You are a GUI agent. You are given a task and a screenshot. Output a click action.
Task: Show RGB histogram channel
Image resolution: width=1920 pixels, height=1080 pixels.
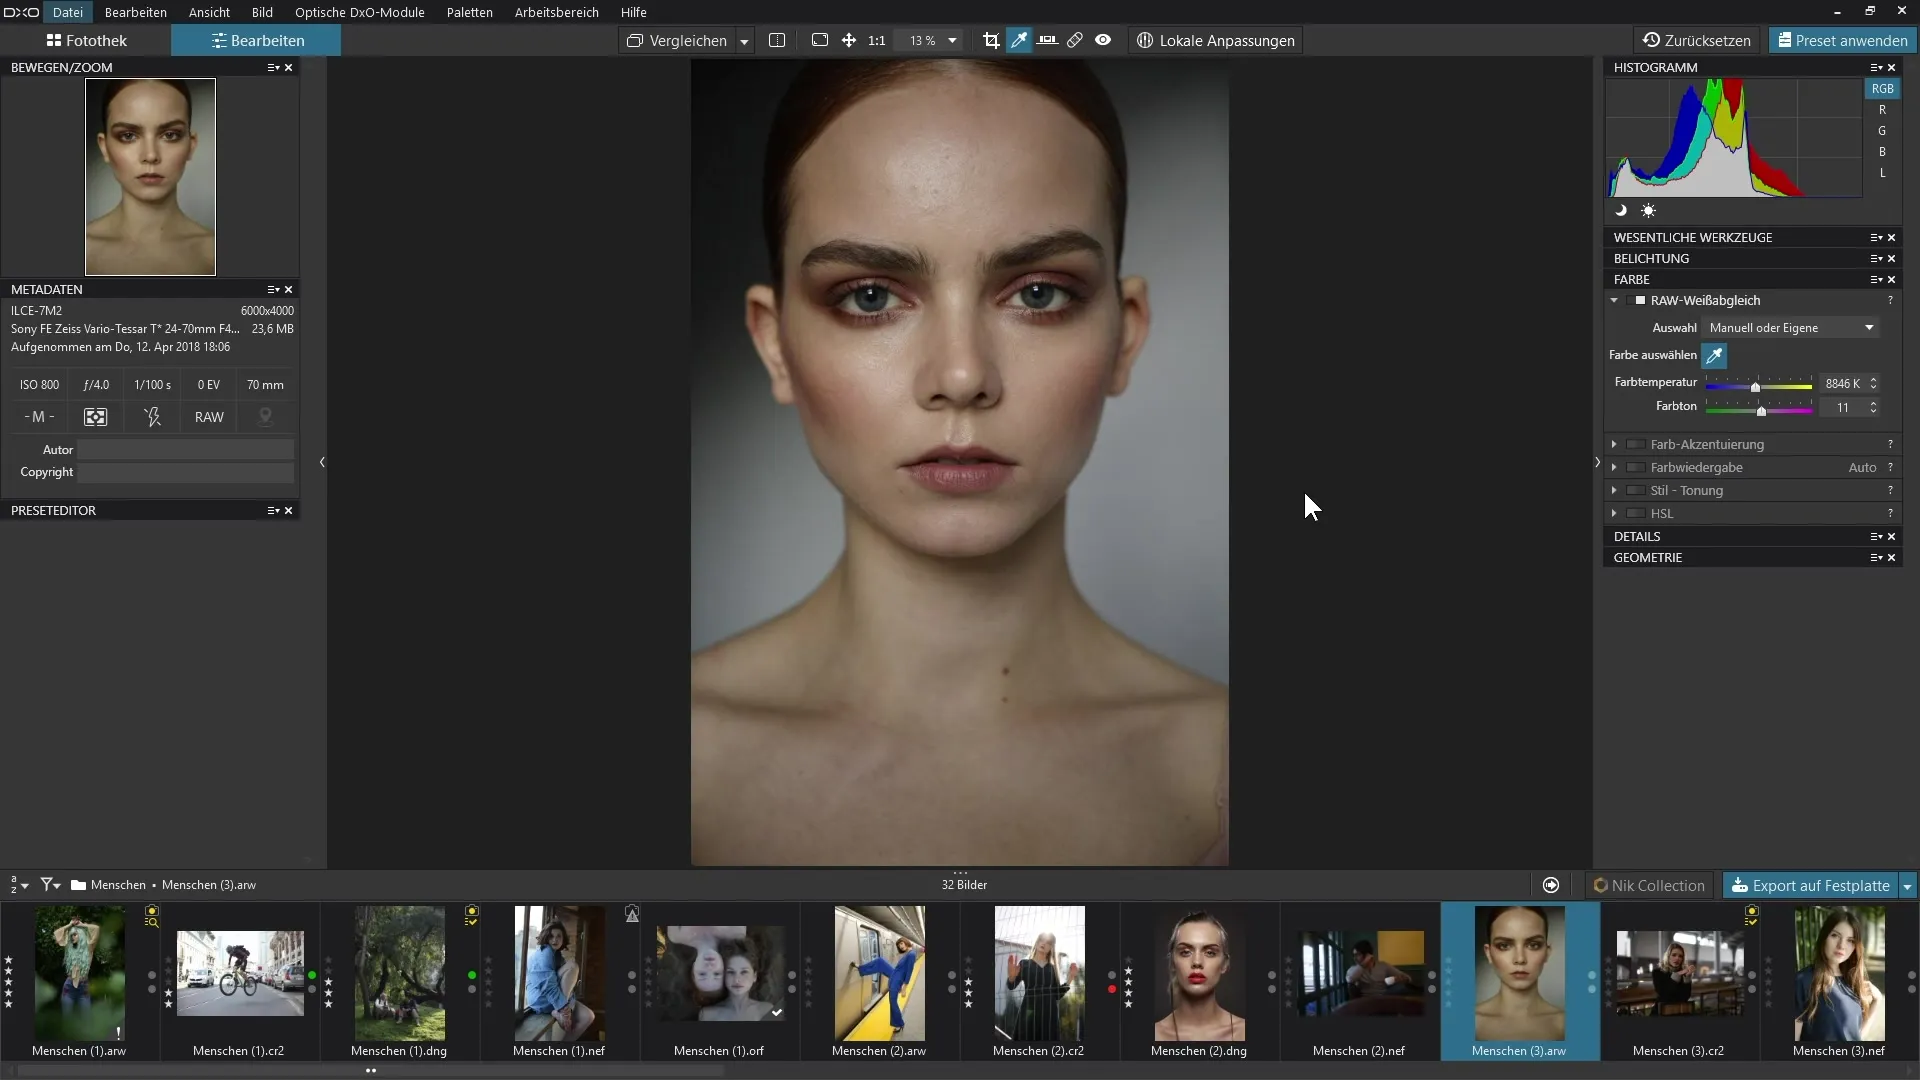click(x=1882, y=89)
